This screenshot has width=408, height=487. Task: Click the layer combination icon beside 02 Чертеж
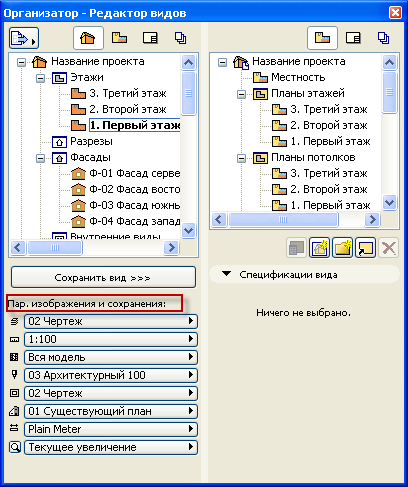click(14, 321)
